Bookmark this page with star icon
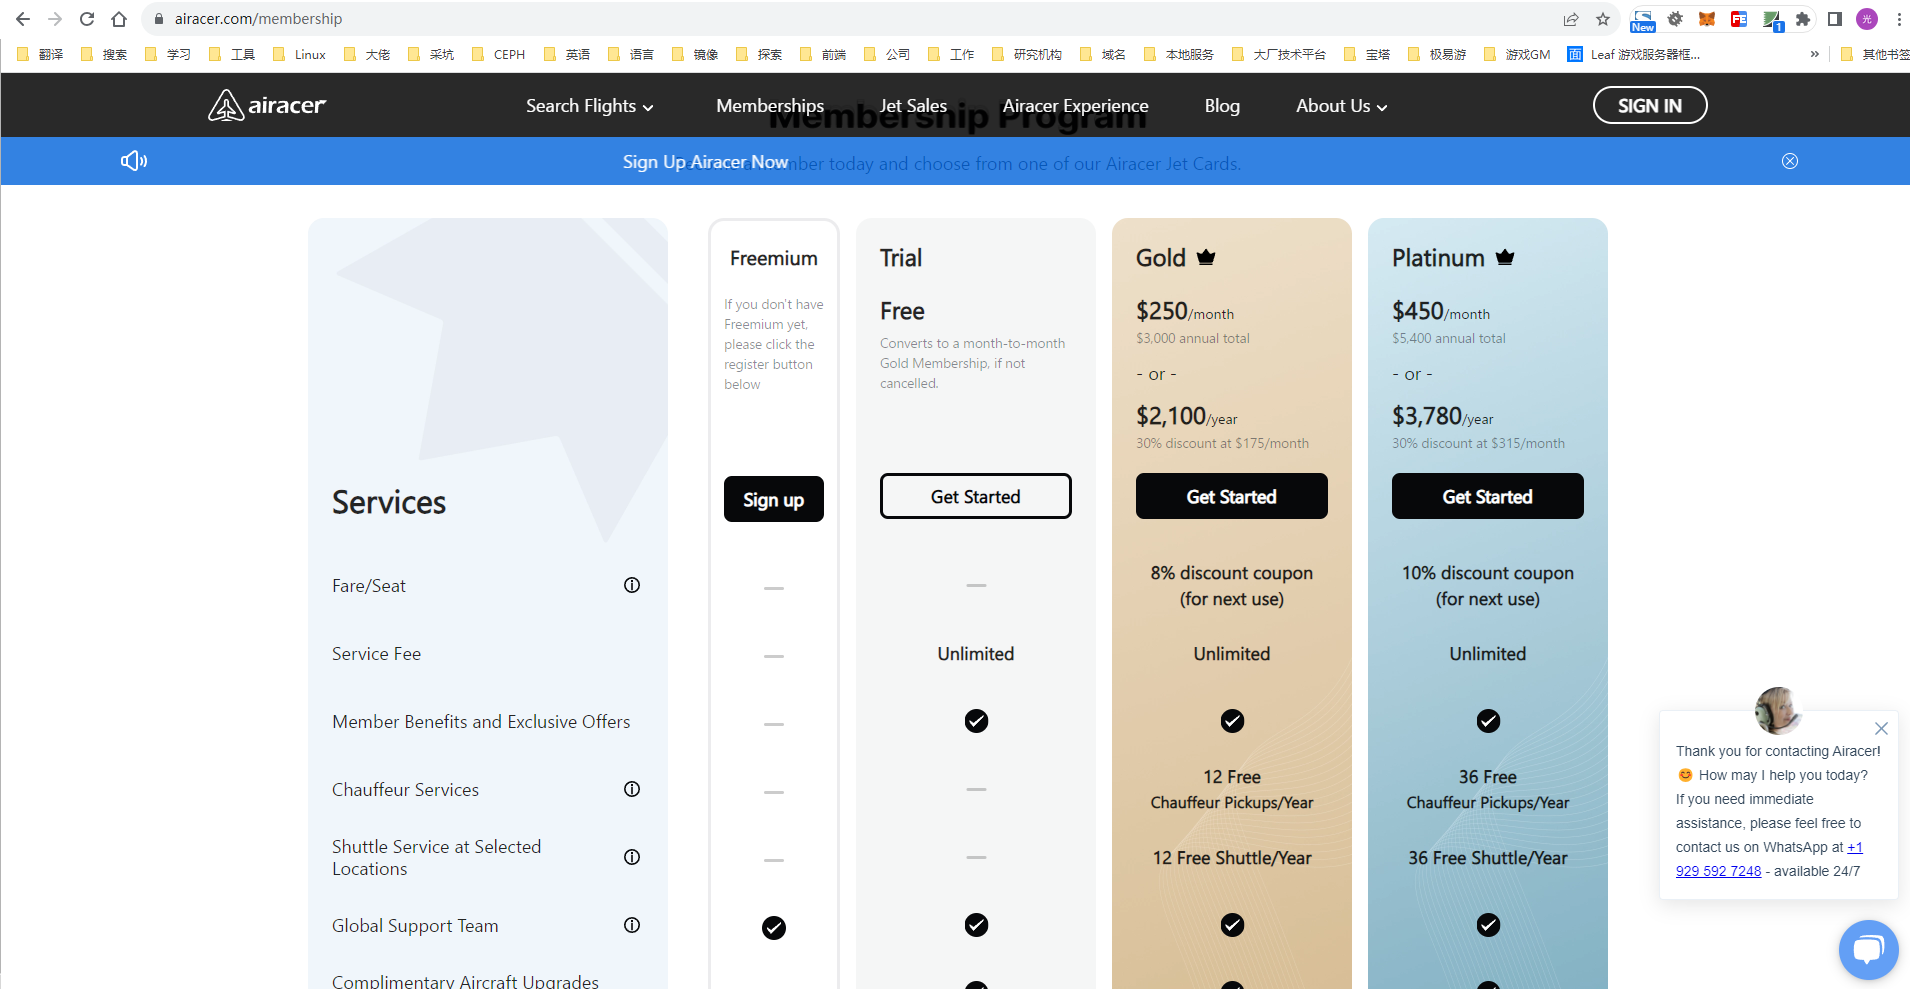1910x989 pixels. click(x=1603, y=19)
